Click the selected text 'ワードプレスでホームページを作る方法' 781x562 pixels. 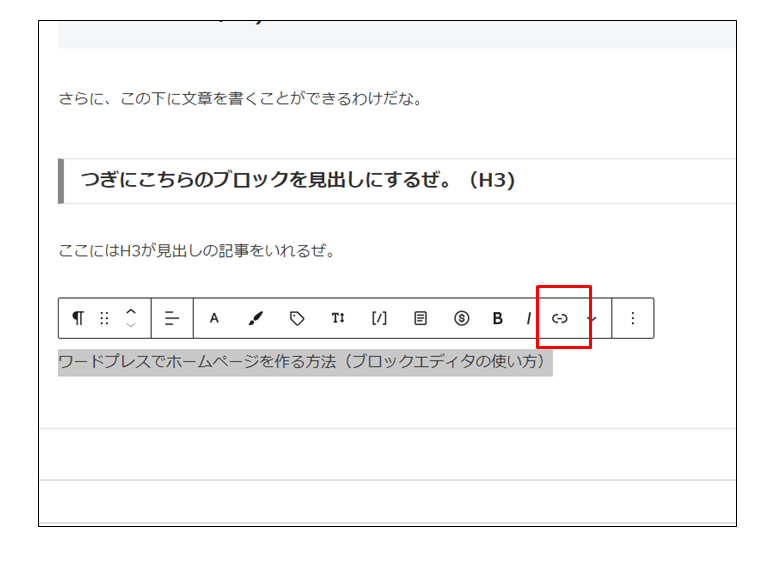[x=197, y=361]
